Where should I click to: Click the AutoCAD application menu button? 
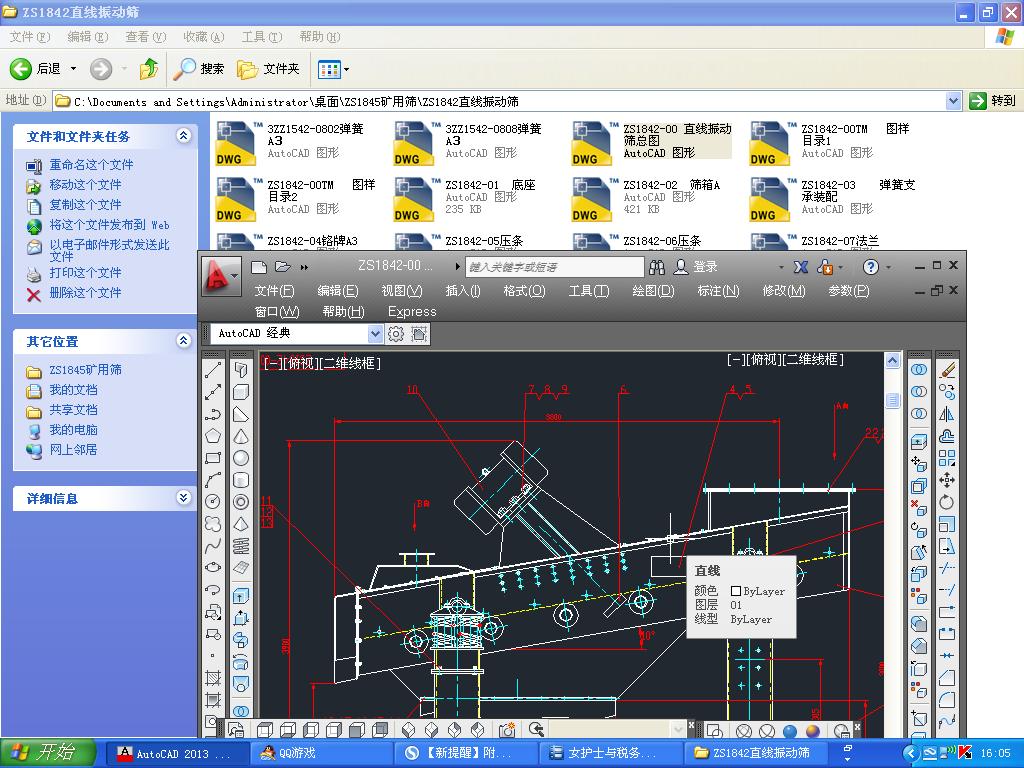(x=220, y=276)
